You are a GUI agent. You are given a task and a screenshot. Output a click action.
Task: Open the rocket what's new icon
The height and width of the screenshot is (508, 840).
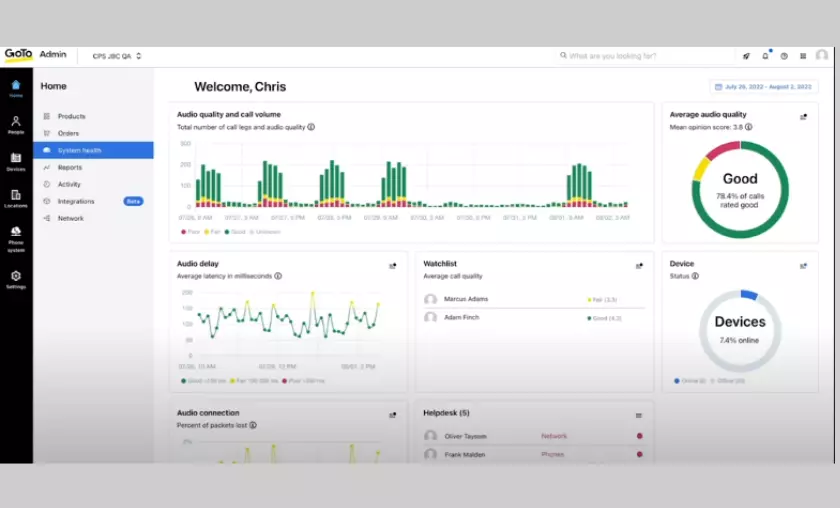pos(746,56)
